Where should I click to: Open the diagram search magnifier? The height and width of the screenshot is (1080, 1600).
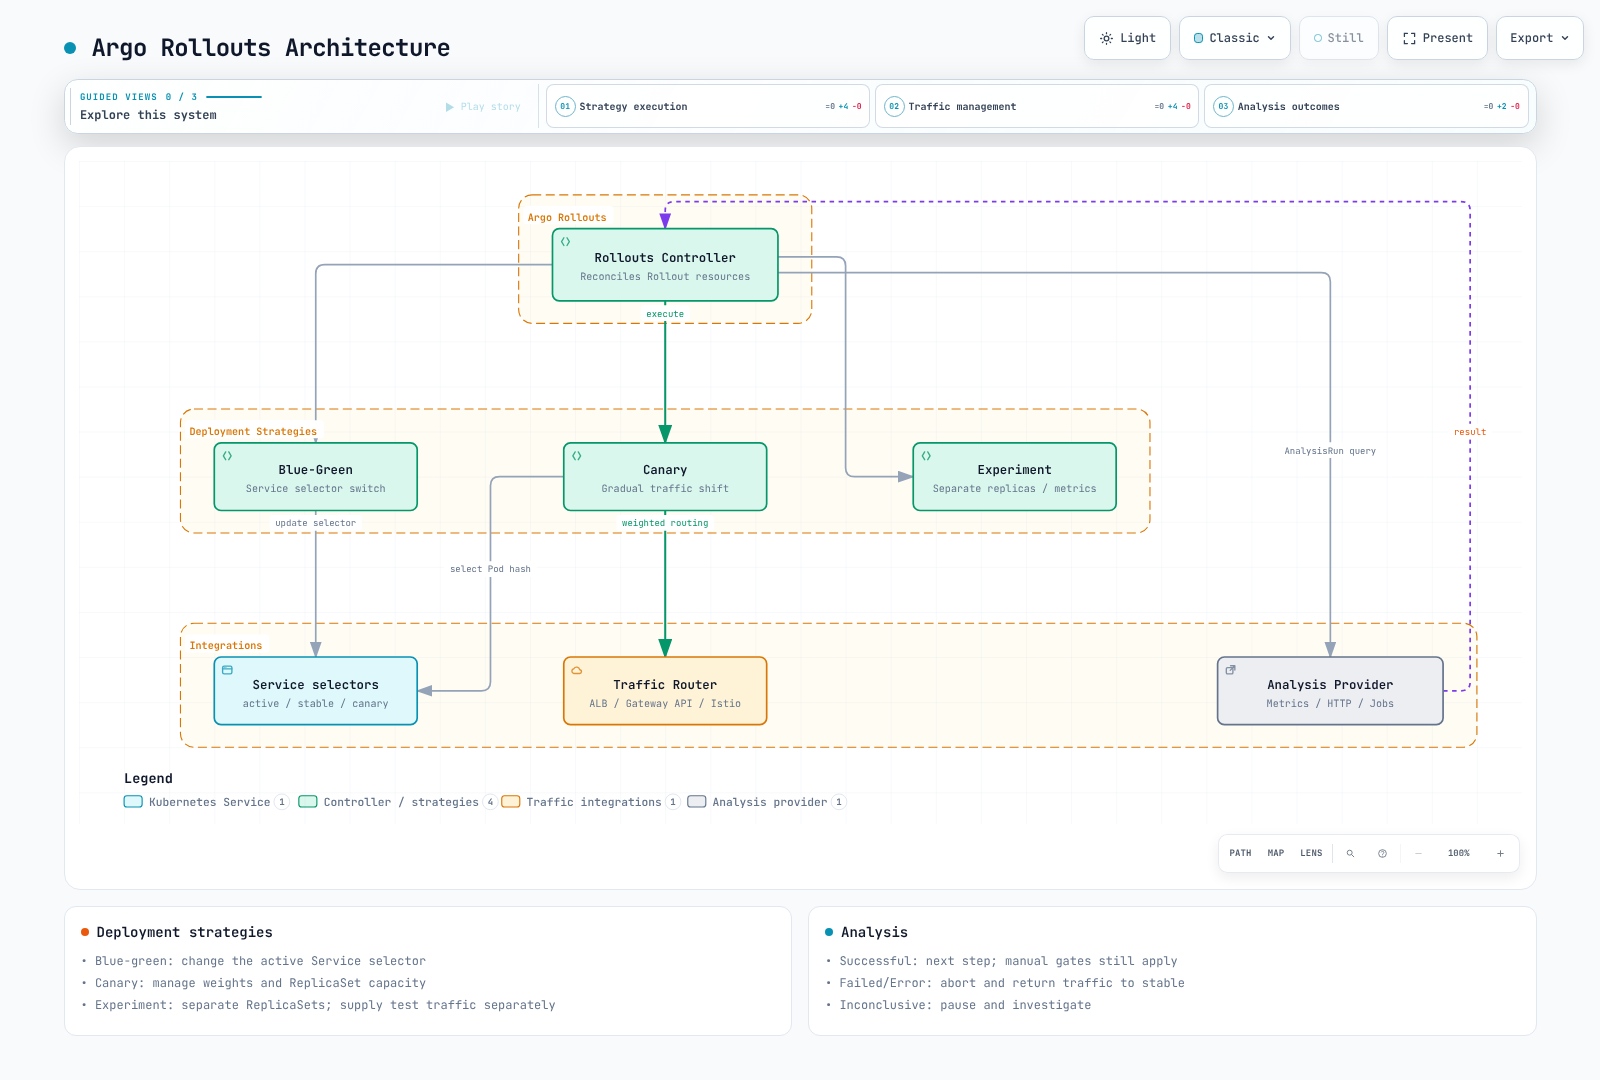point(1350,853)
